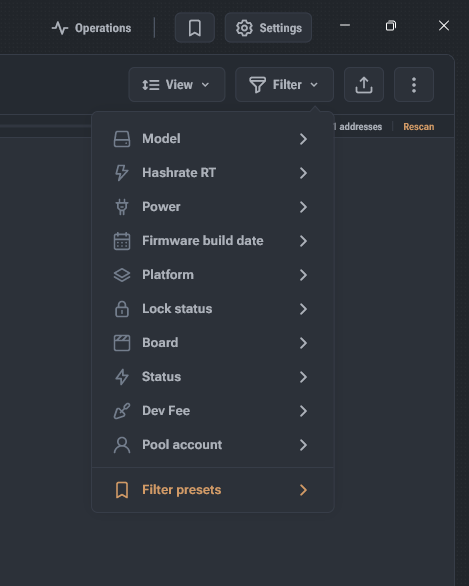The height and width of the screenshot is (586, 469).
Task: Select the Platform filter entry
Action: pos(213,275)
